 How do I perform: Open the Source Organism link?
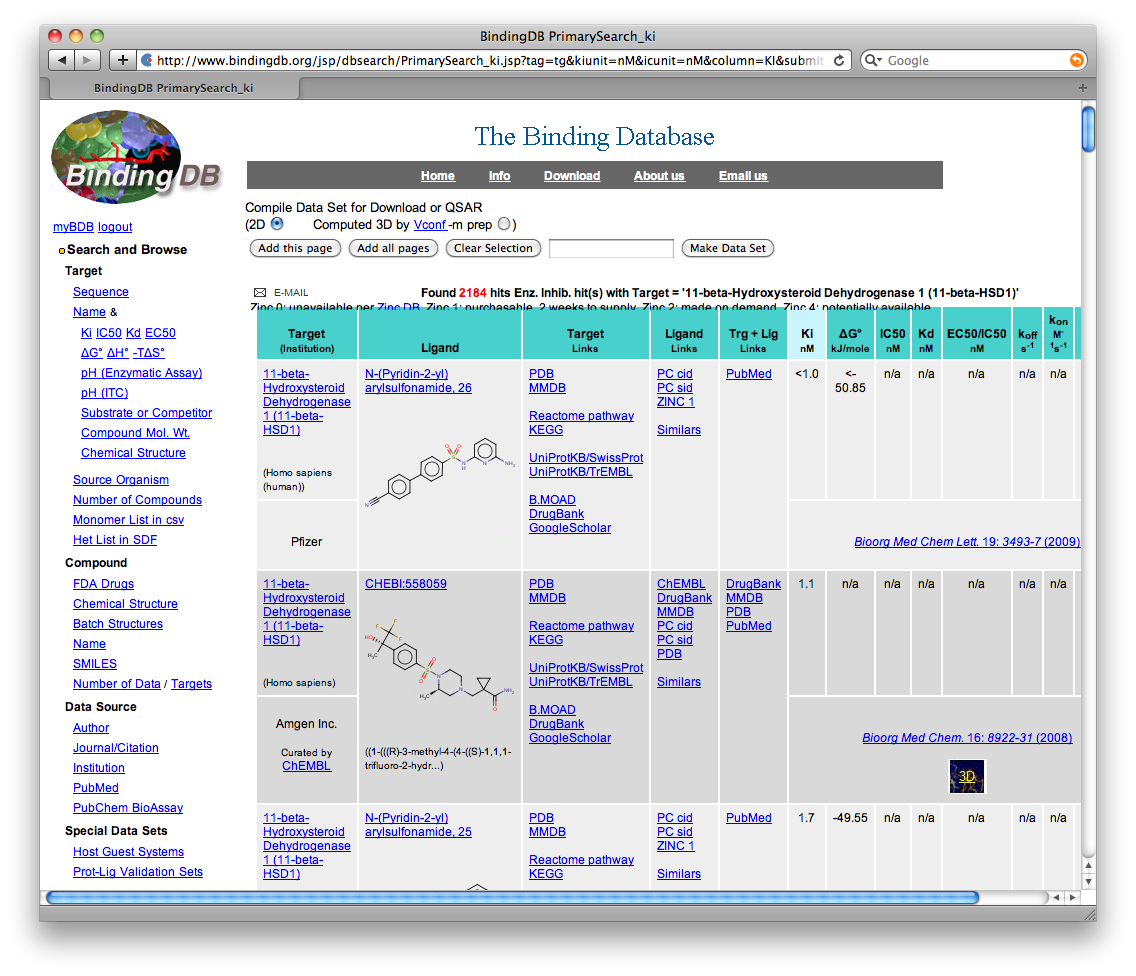click(x=121, y=480)
